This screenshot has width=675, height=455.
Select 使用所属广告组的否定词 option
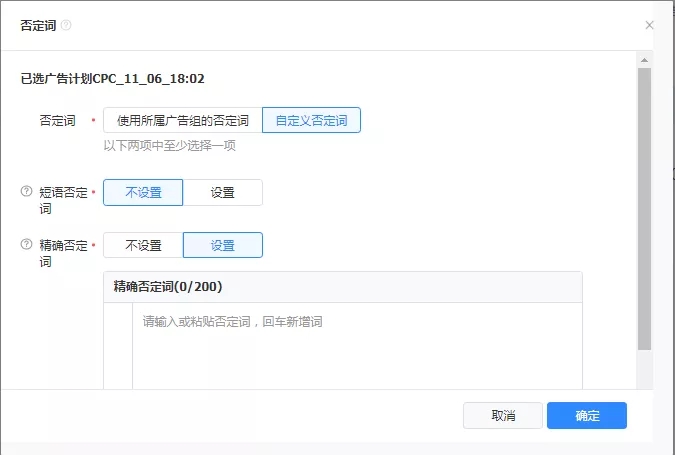(x=182, y=121)
